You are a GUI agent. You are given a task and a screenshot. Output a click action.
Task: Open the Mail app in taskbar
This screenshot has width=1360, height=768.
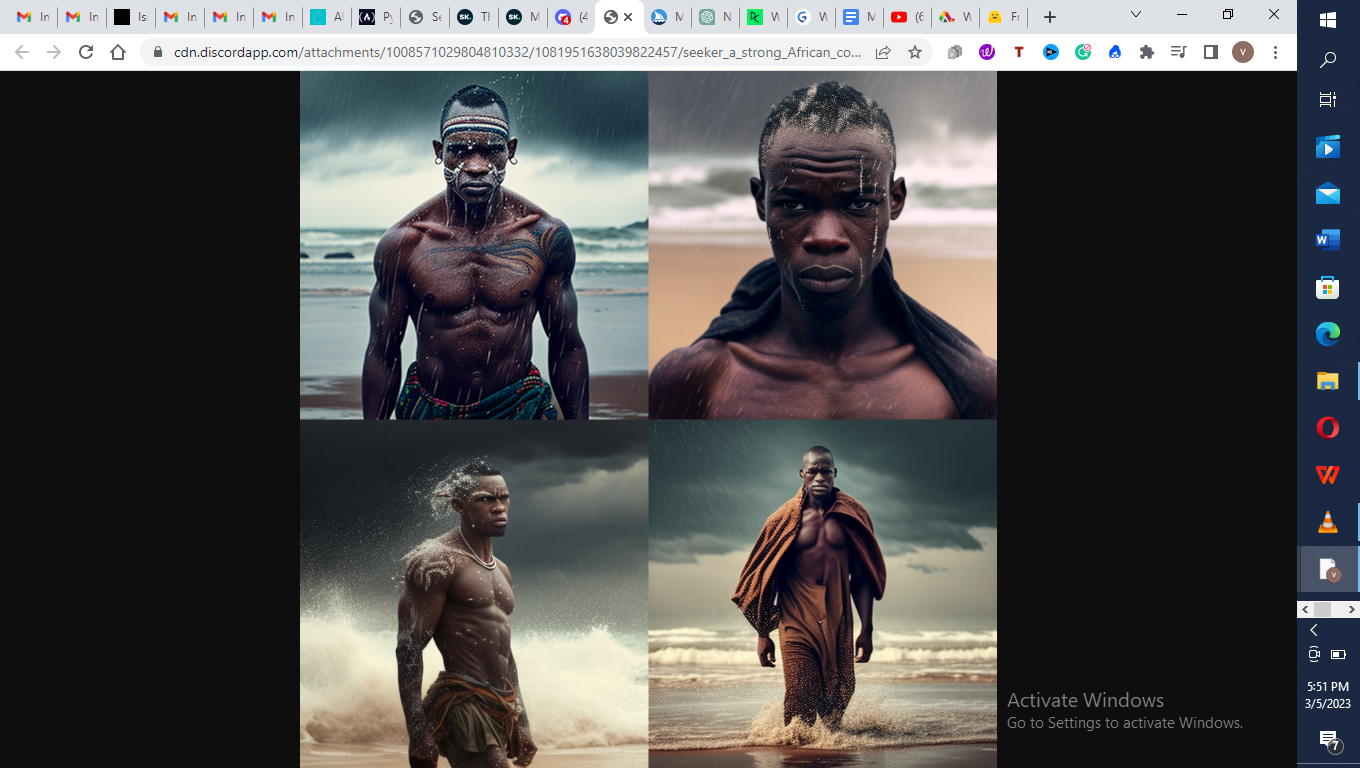1328,194
